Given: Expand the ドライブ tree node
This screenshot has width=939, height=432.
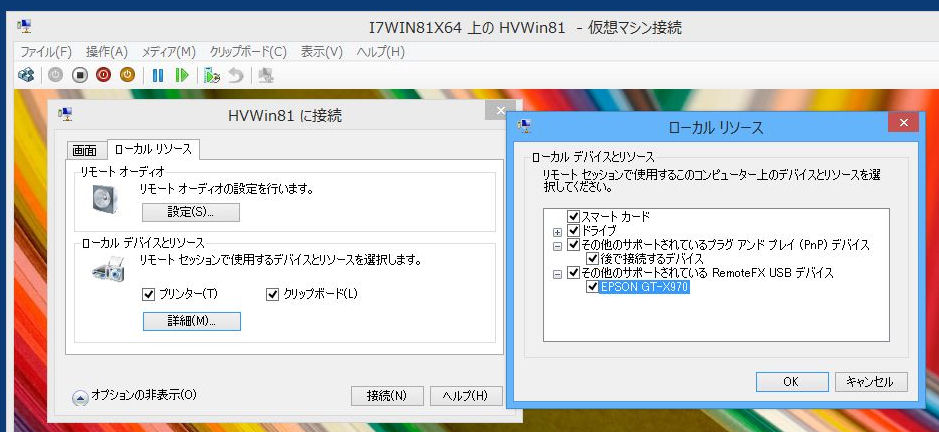Looking at the screenshot, I should pos(558,232).
